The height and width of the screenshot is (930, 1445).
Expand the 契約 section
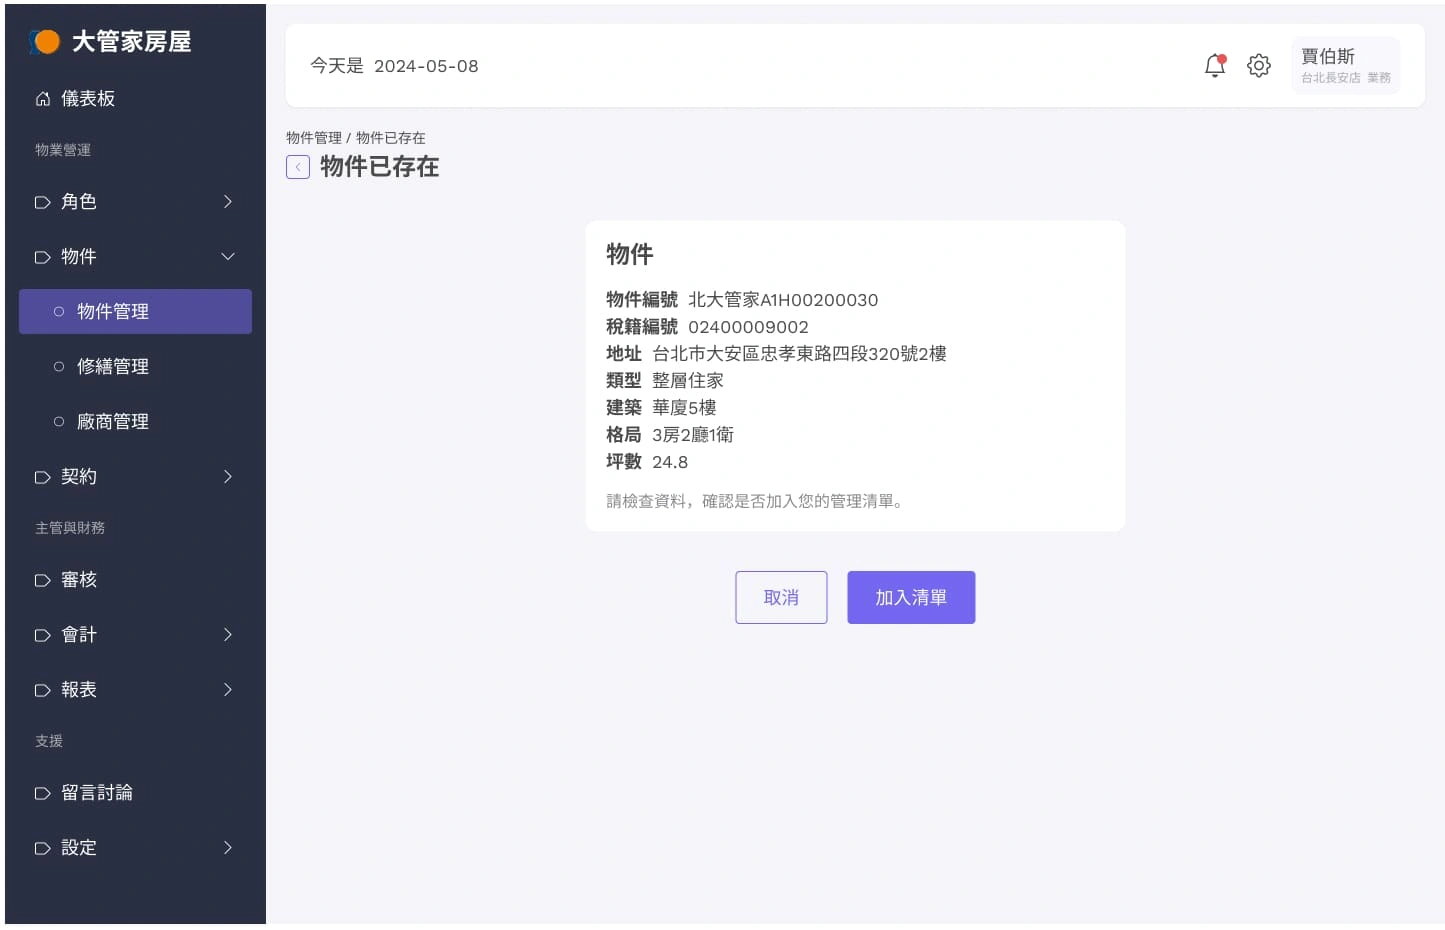pos(228,477)
